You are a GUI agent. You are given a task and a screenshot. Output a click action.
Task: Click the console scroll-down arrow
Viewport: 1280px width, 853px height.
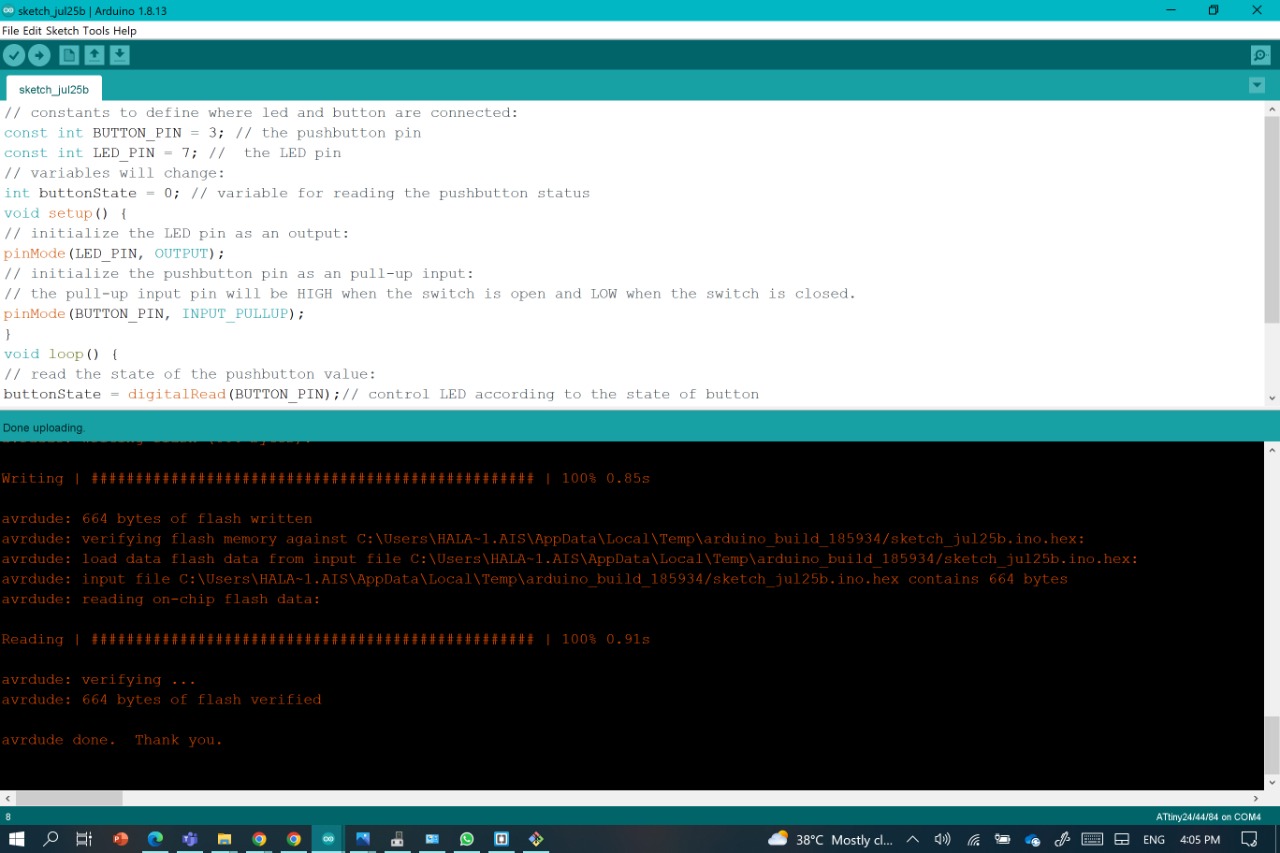pyautogui.click(x=1272, y=782)
